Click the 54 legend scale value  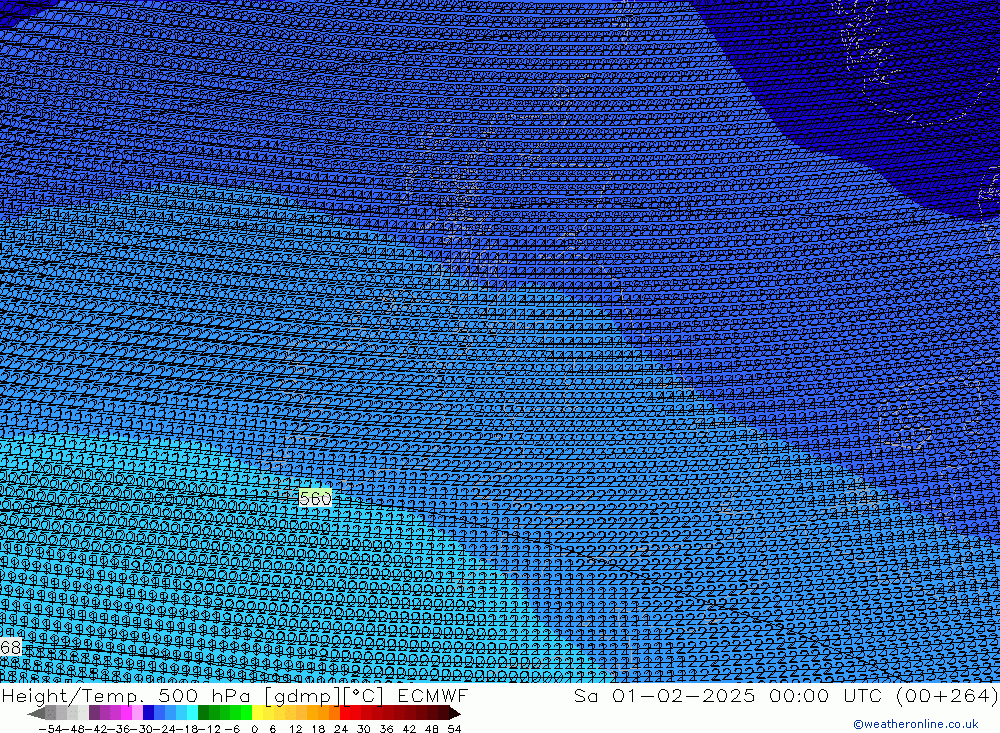coord(454,729)
